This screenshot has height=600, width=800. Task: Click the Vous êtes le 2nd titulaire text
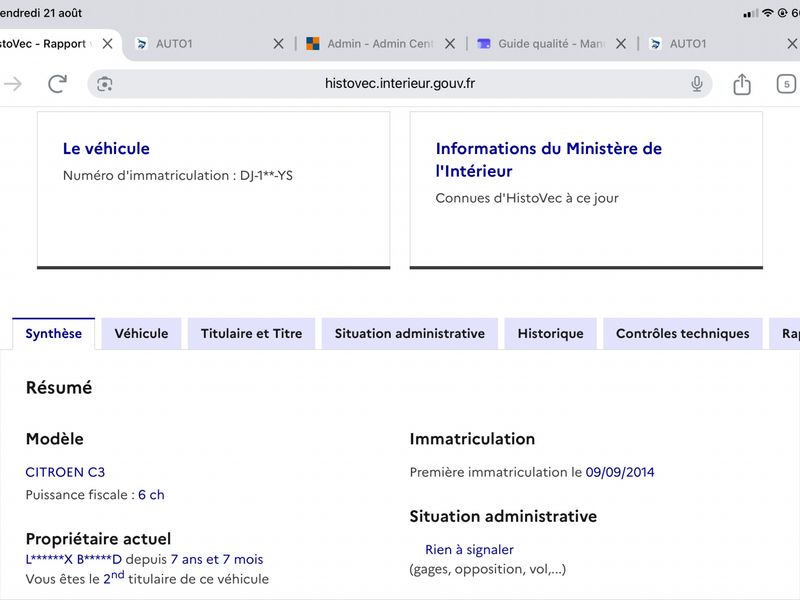147,578
